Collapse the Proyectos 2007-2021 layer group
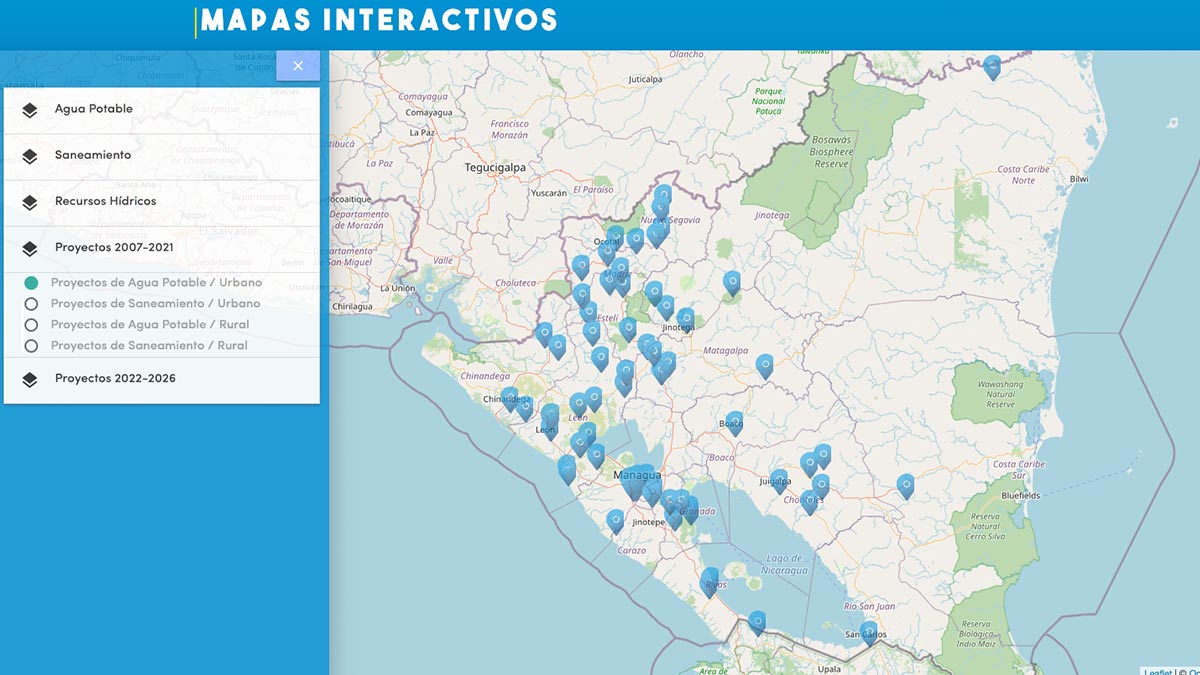 pos(162,248)
